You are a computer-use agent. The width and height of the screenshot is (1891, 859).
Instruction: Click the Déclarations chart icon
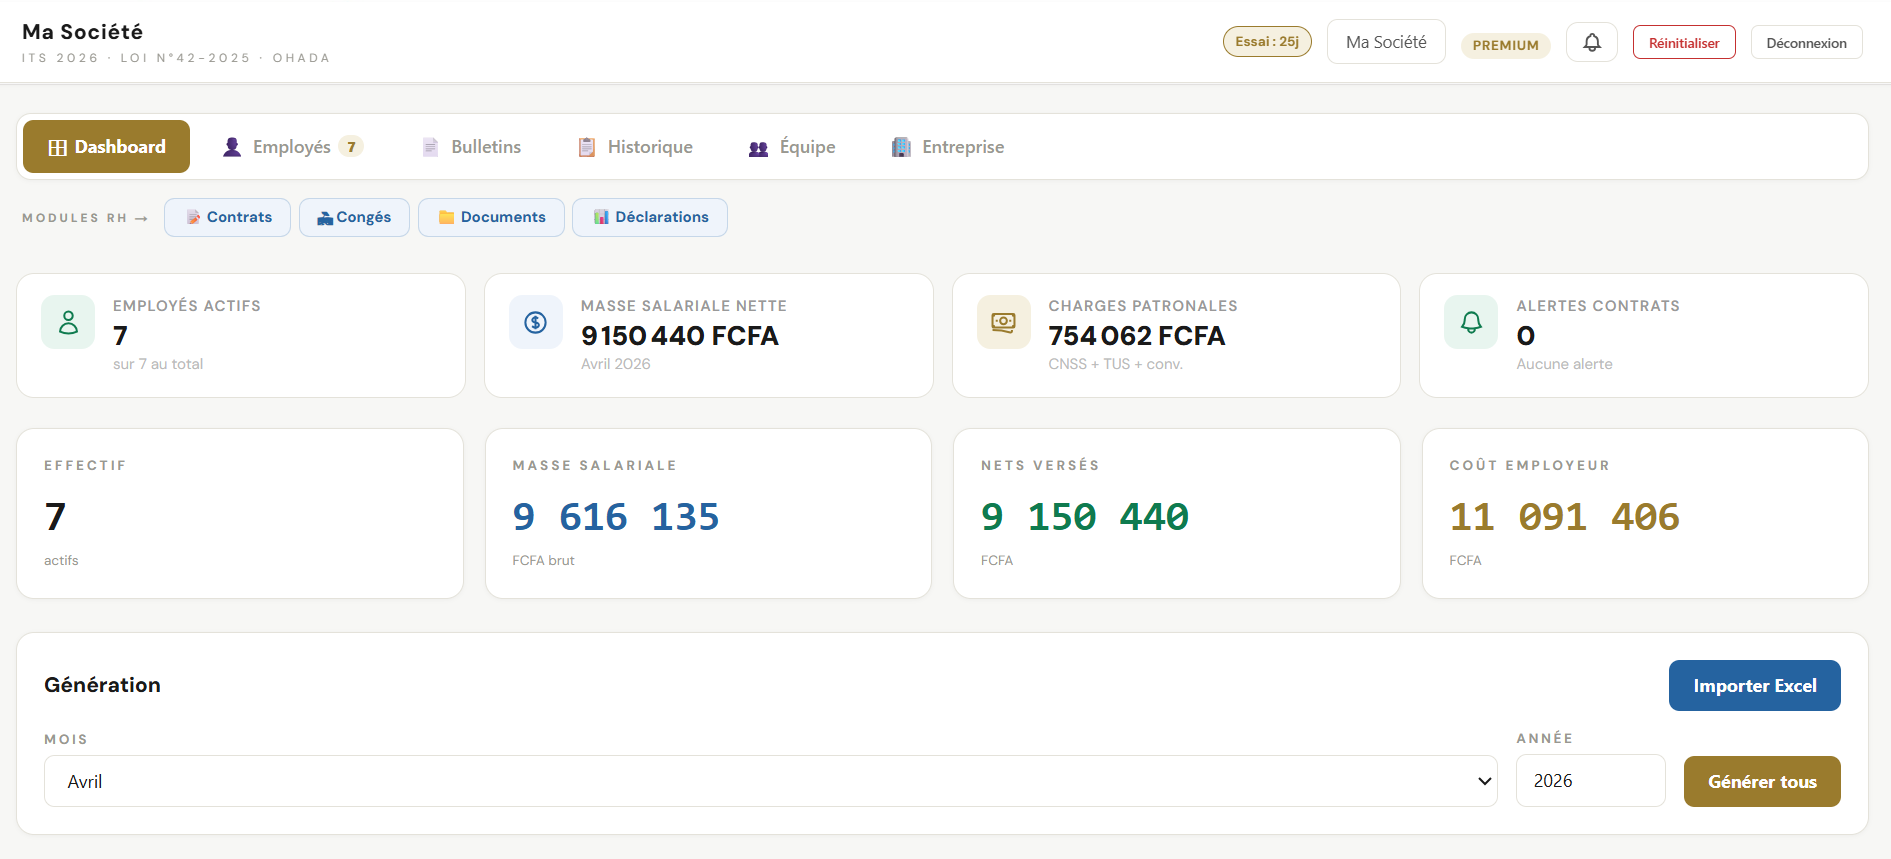point(601,217)
